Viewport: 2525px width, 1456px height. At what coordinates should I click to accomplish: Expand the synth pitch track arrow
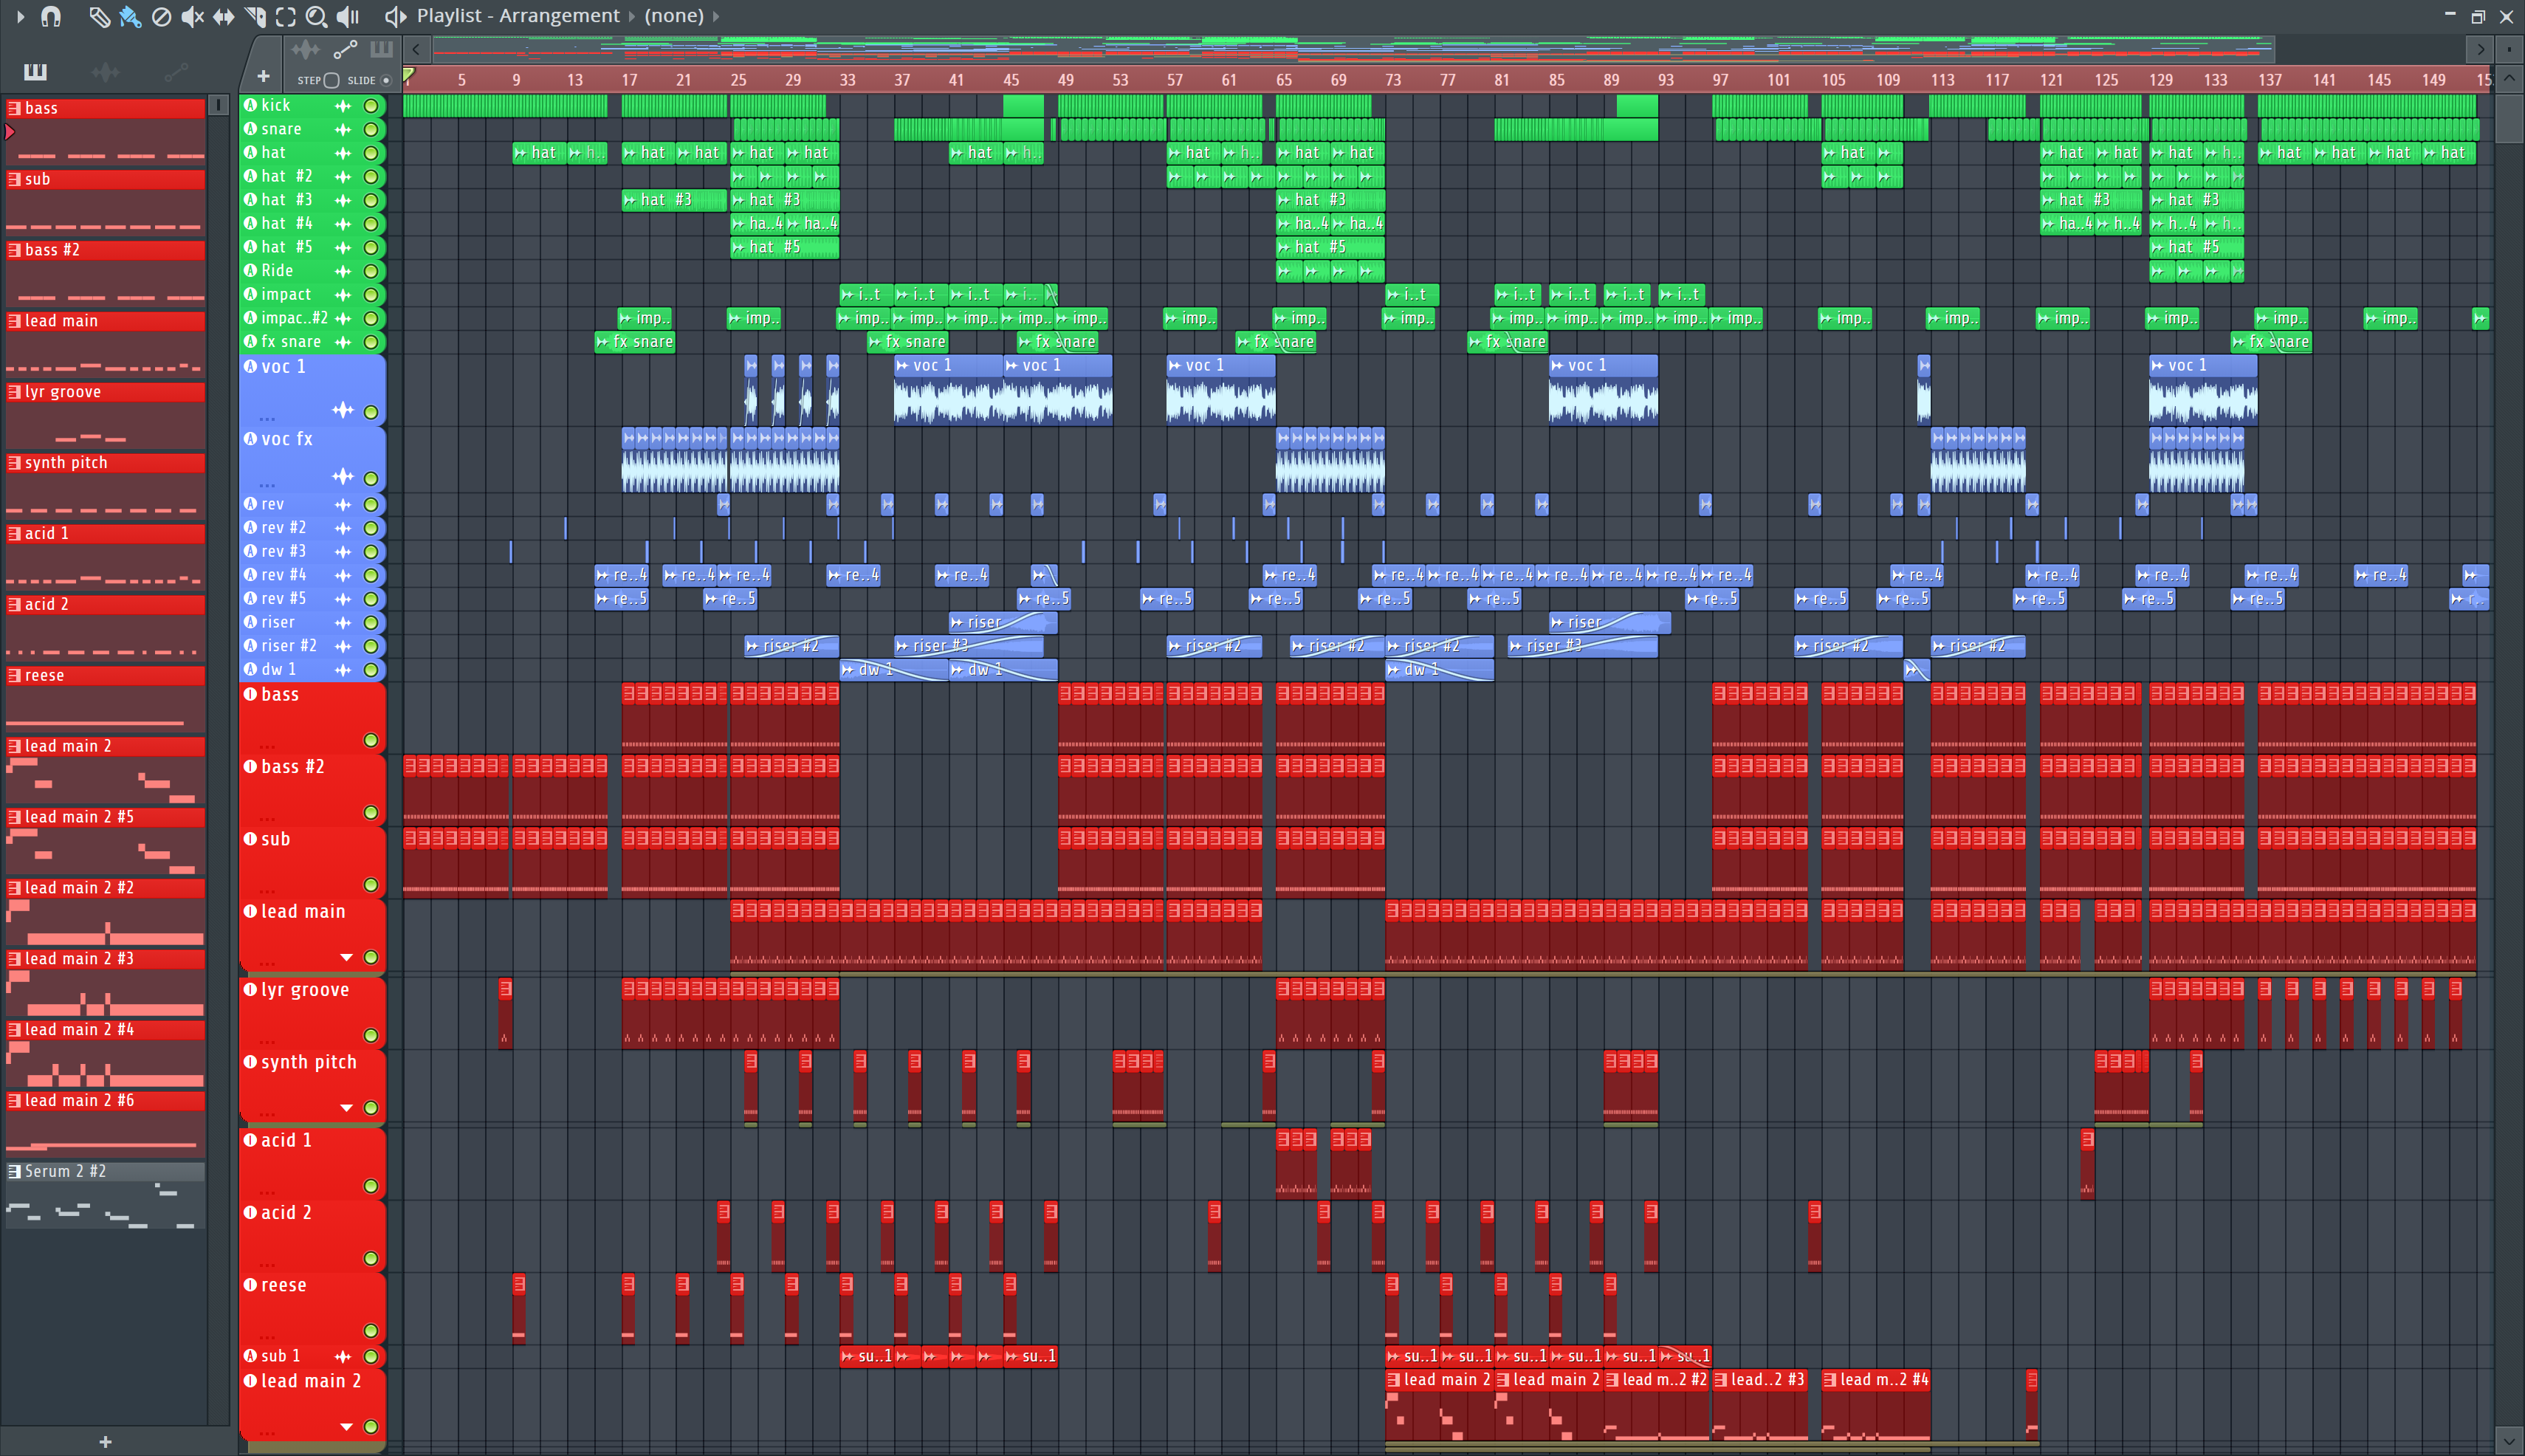(x=347, y=1108)
